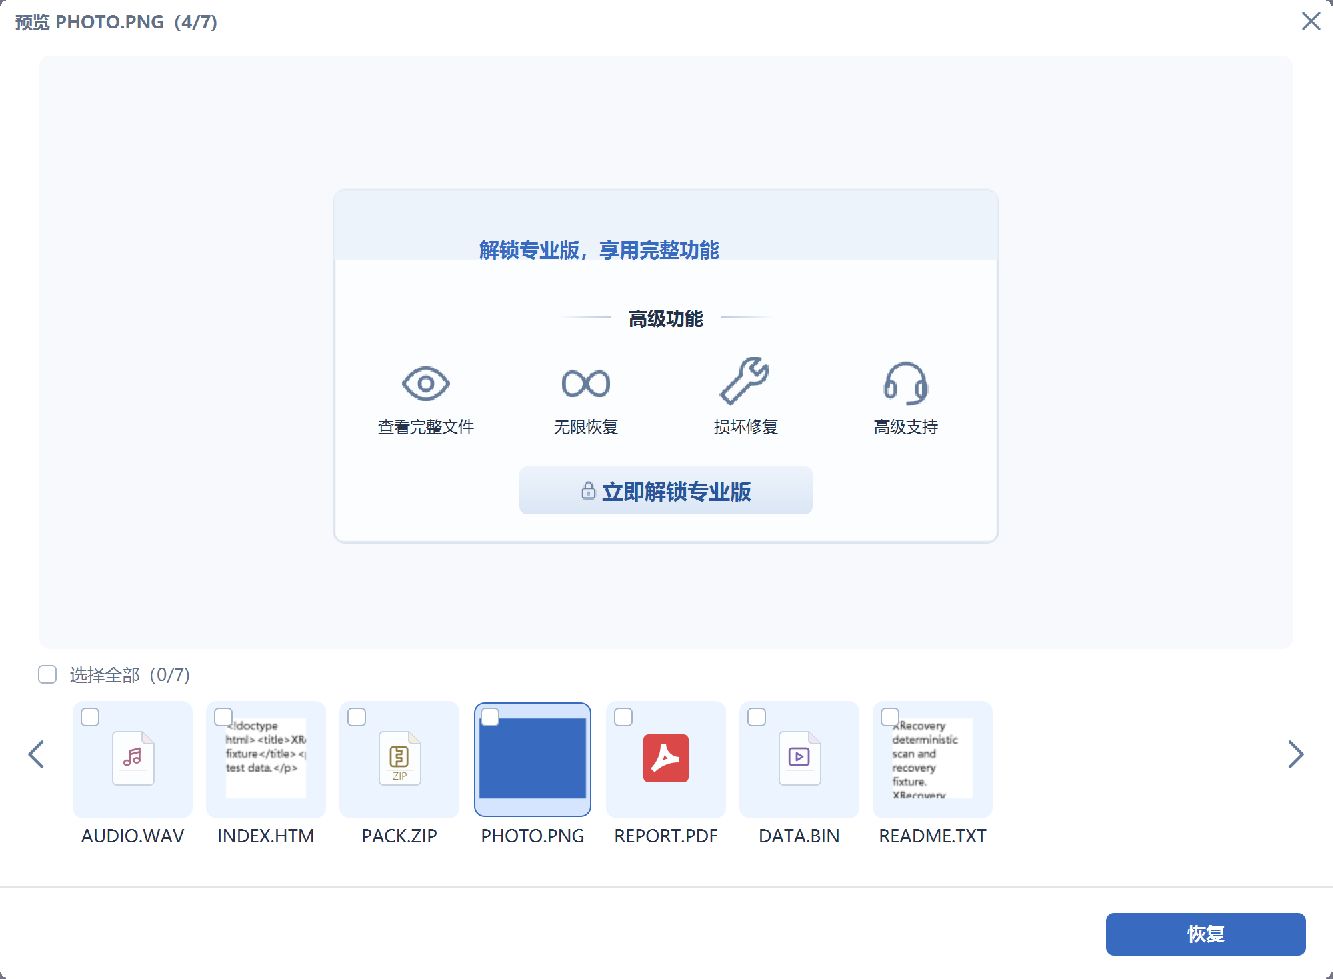Check the box on PHOTO.PNG thumbnail
This screenshot has width=1333, height=979.
point(490,717)
